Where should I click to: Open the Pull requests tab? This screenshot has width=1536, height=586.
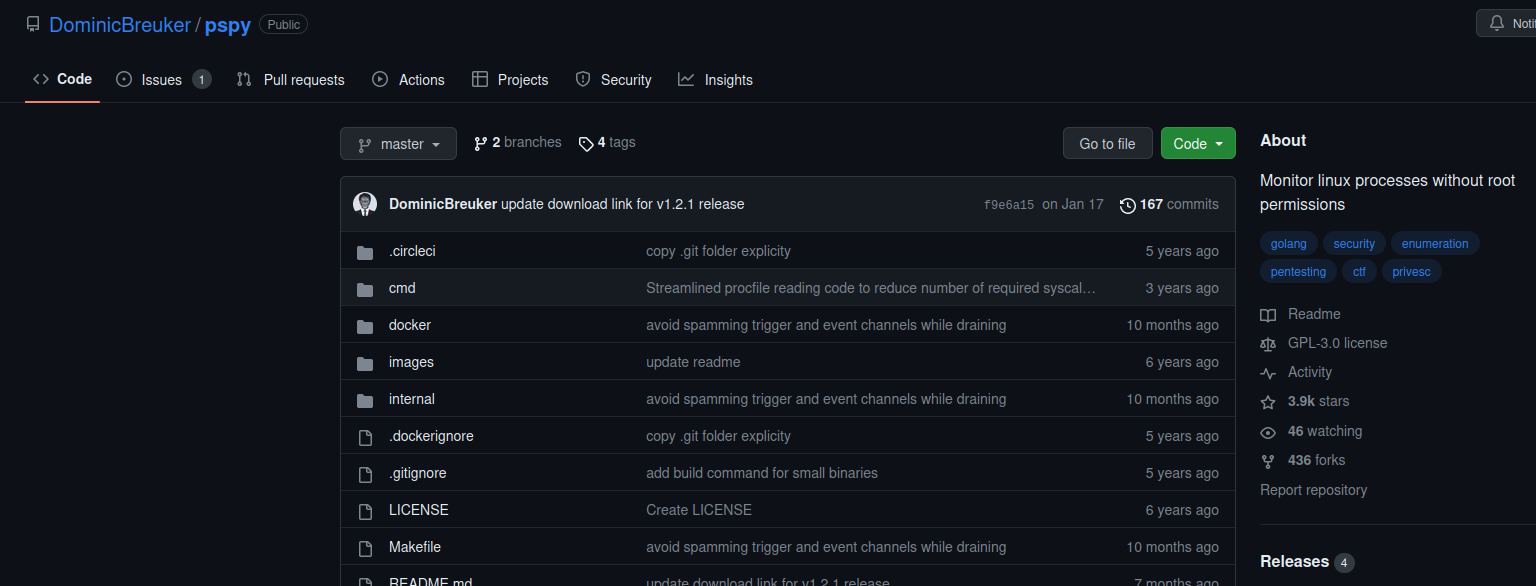coord(290,80)
